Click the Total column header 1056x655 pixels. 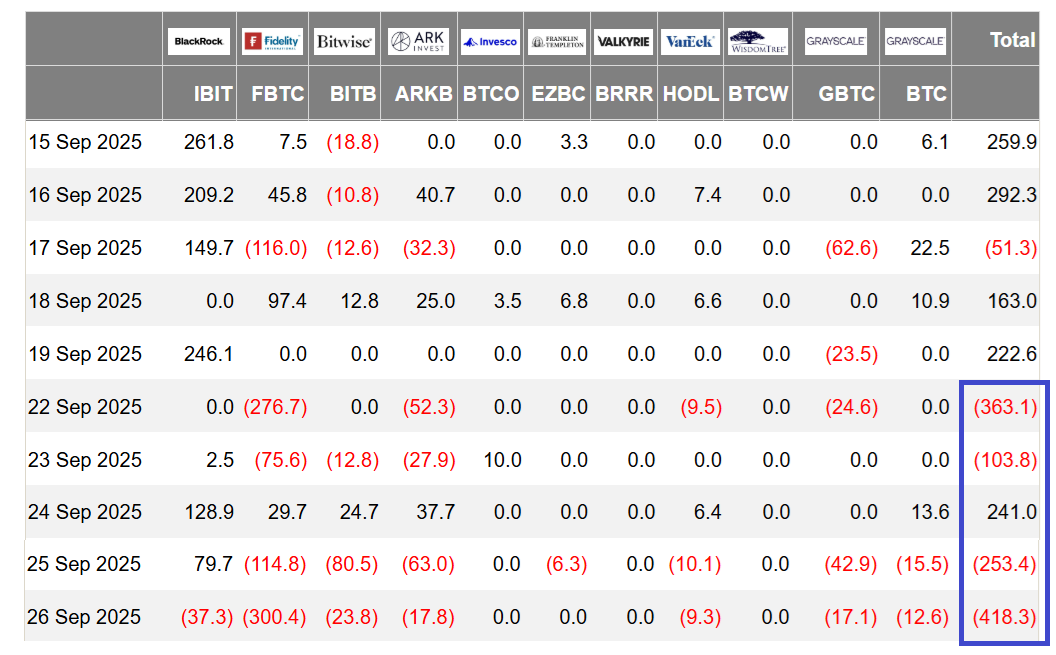point(1012,40)
